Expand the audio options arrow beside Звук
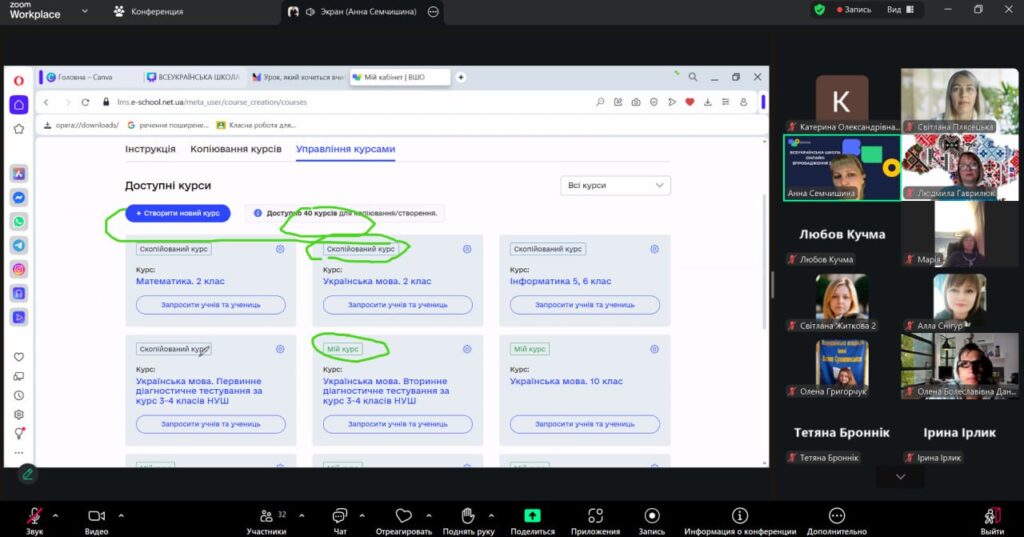The height and width of the screenshot is (537, 1024). pos(55,515)
